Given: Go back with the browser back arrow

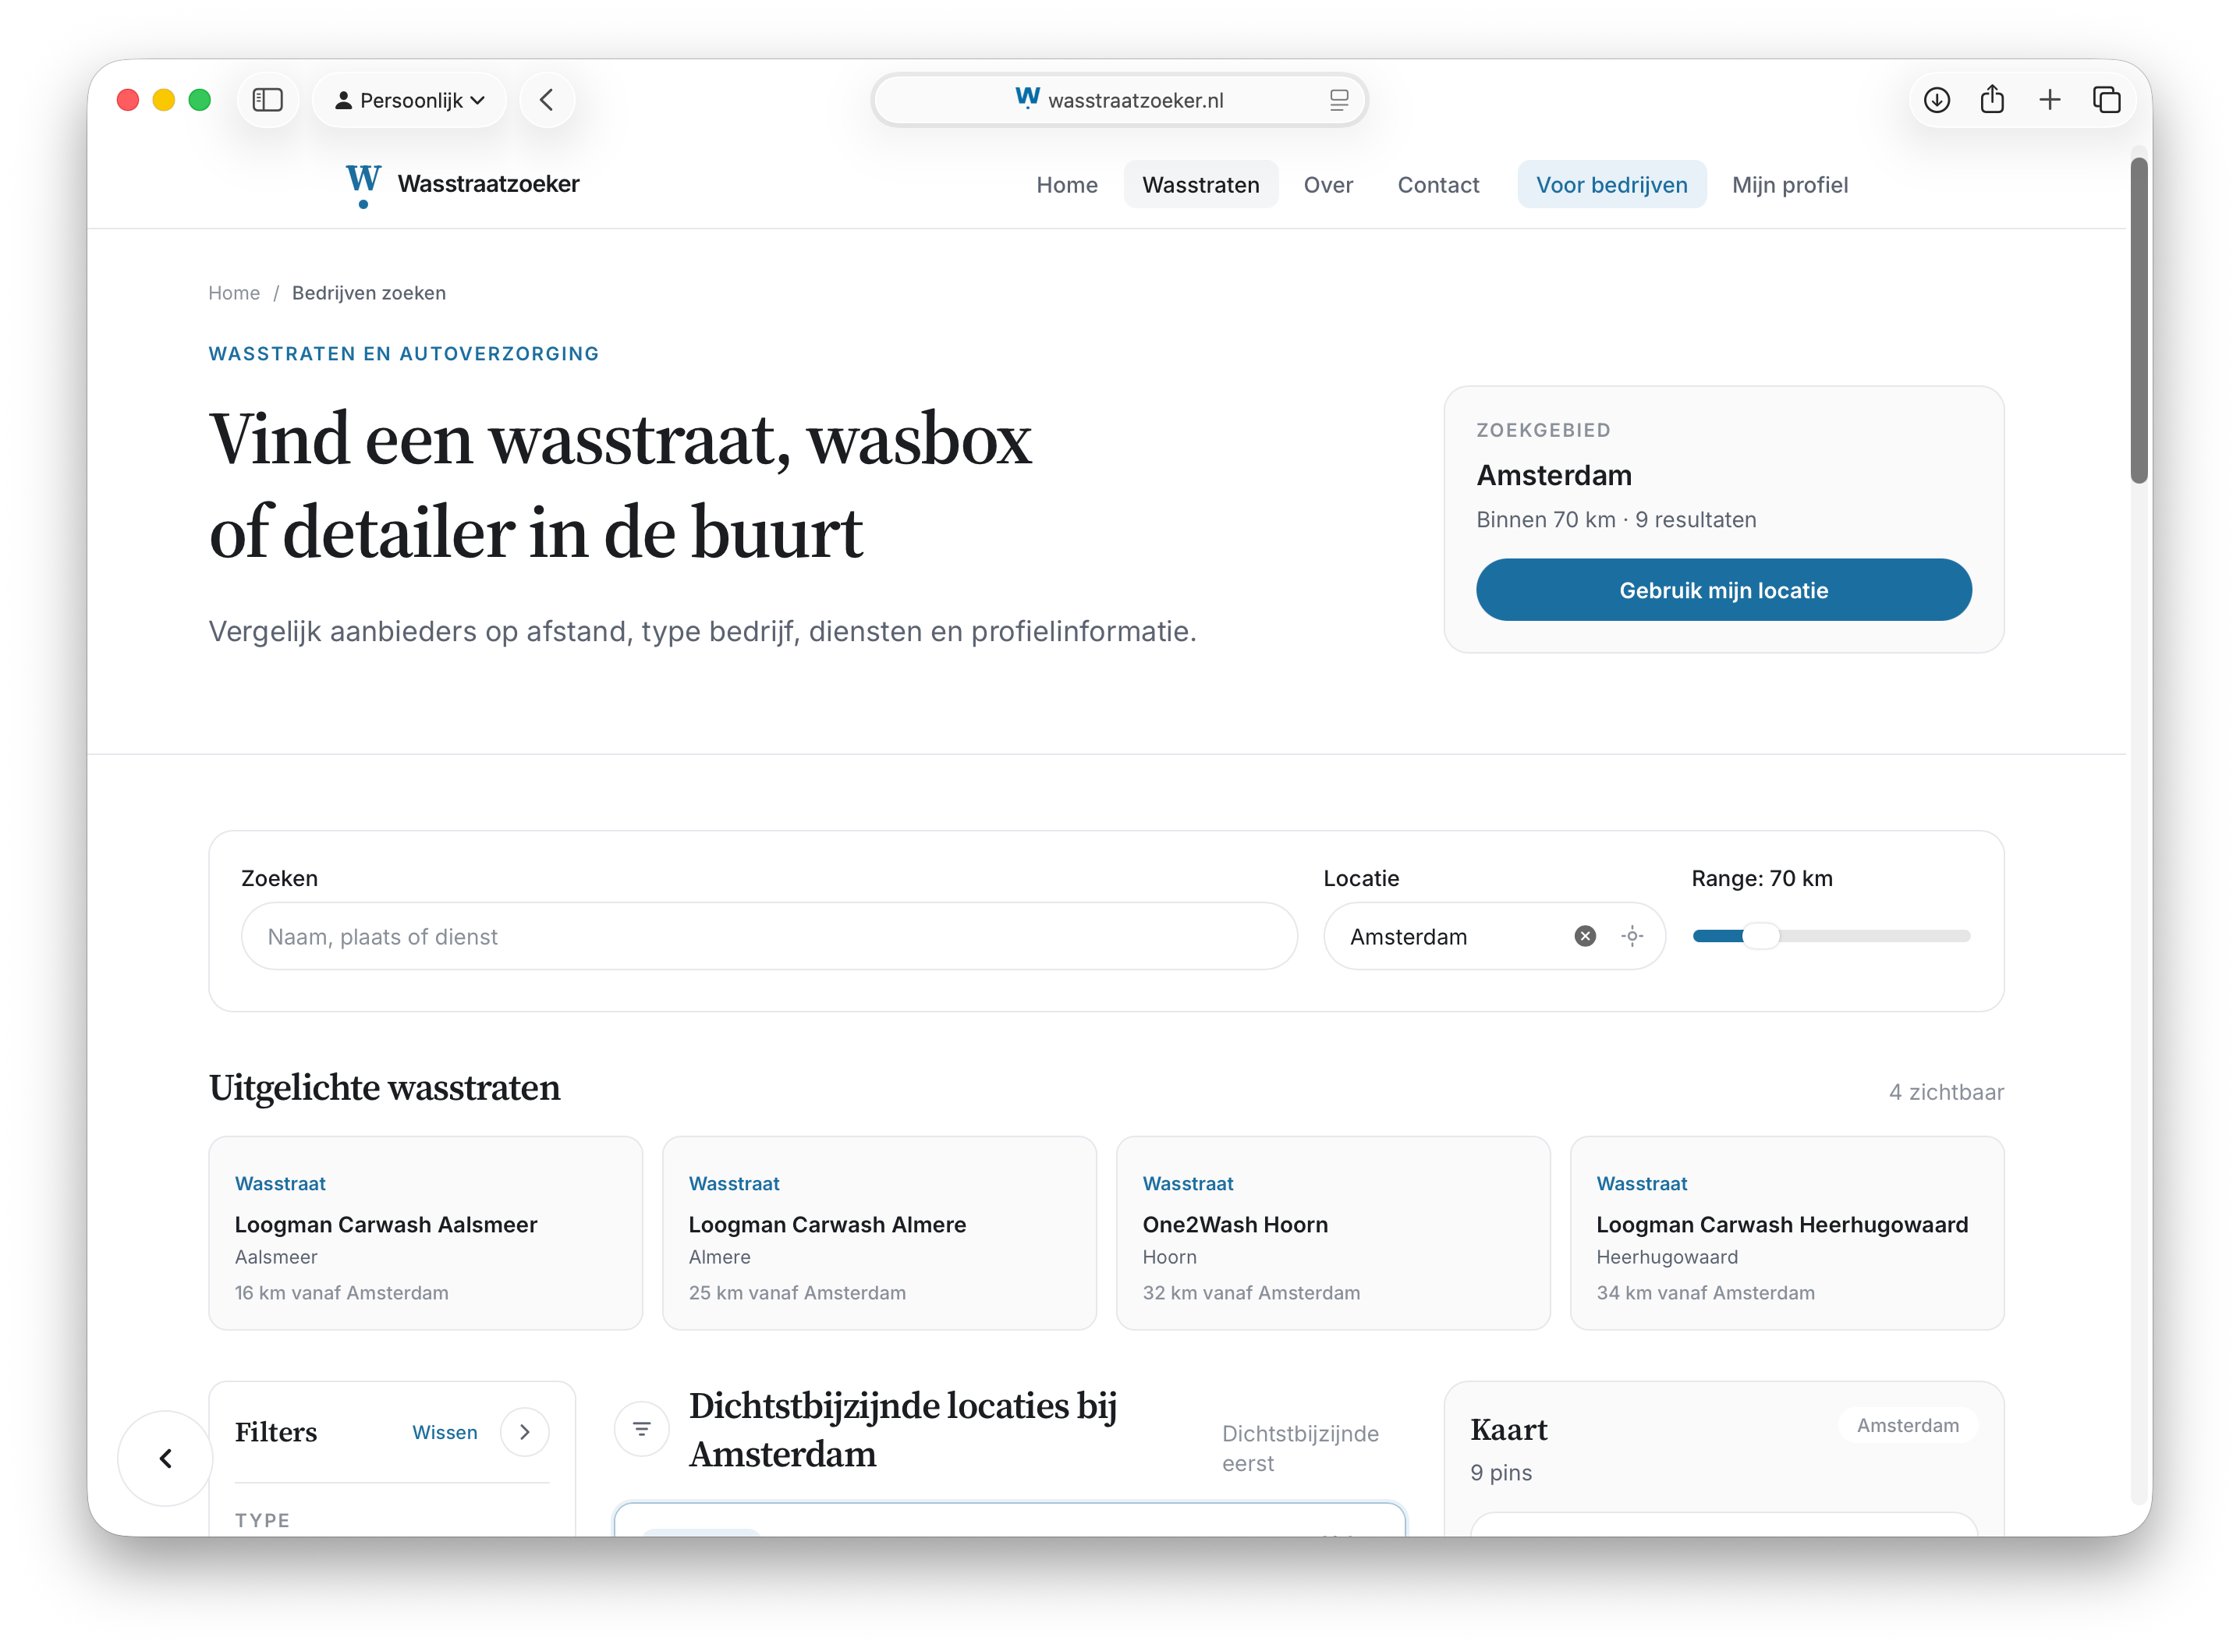Looking at the screenshot, I should click(x=547, y=100).
